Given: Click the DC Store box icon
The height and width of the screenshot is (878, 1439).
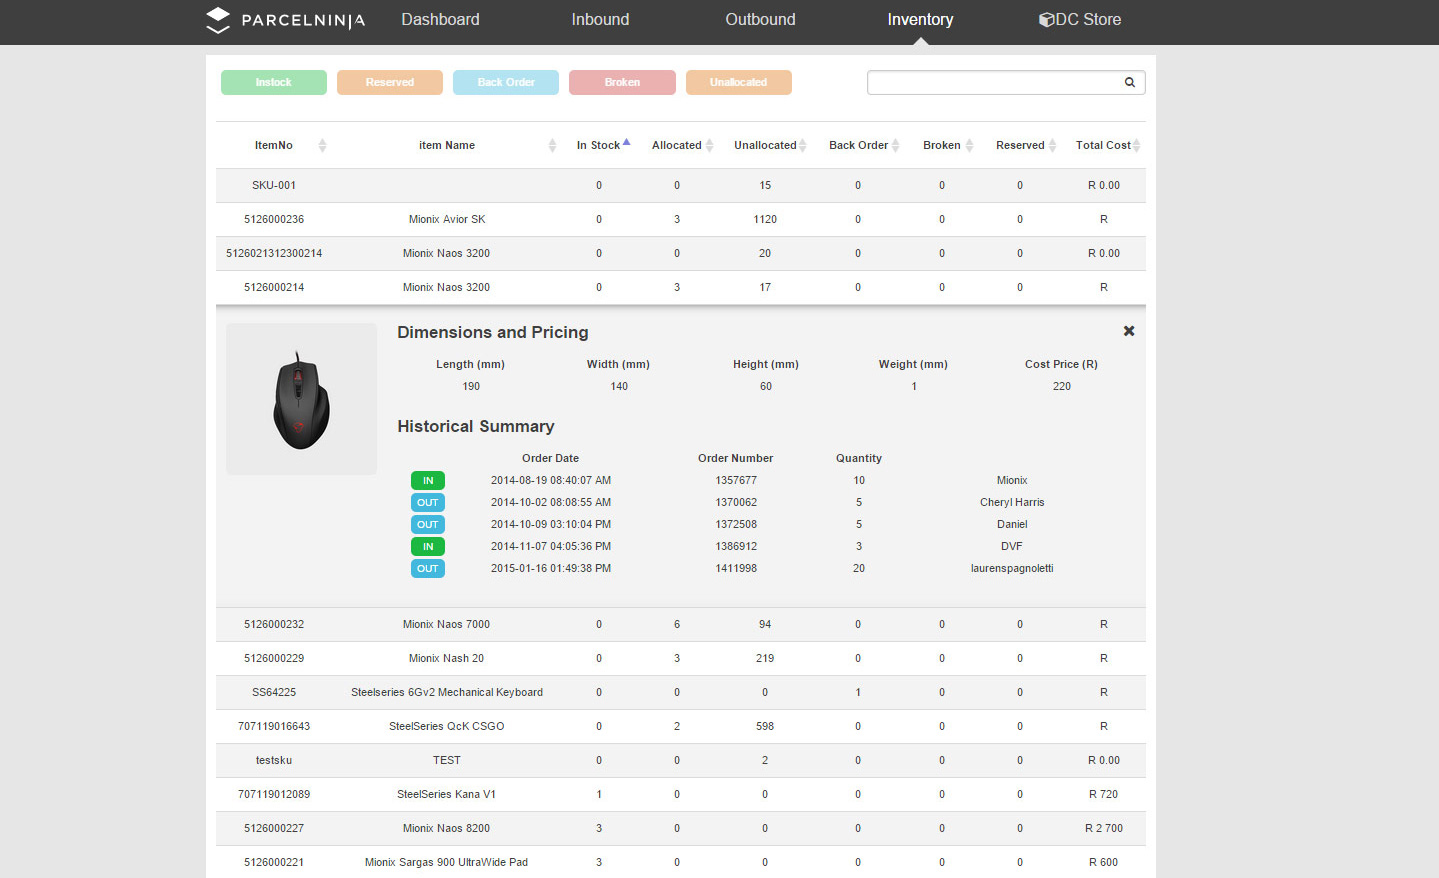Looking at the screenshot, I should (x=1046, y=19).
